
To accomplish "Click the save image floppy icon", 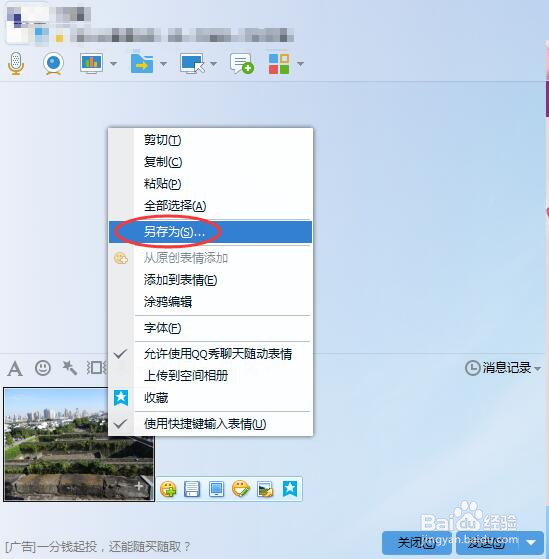I will point(192,489).
